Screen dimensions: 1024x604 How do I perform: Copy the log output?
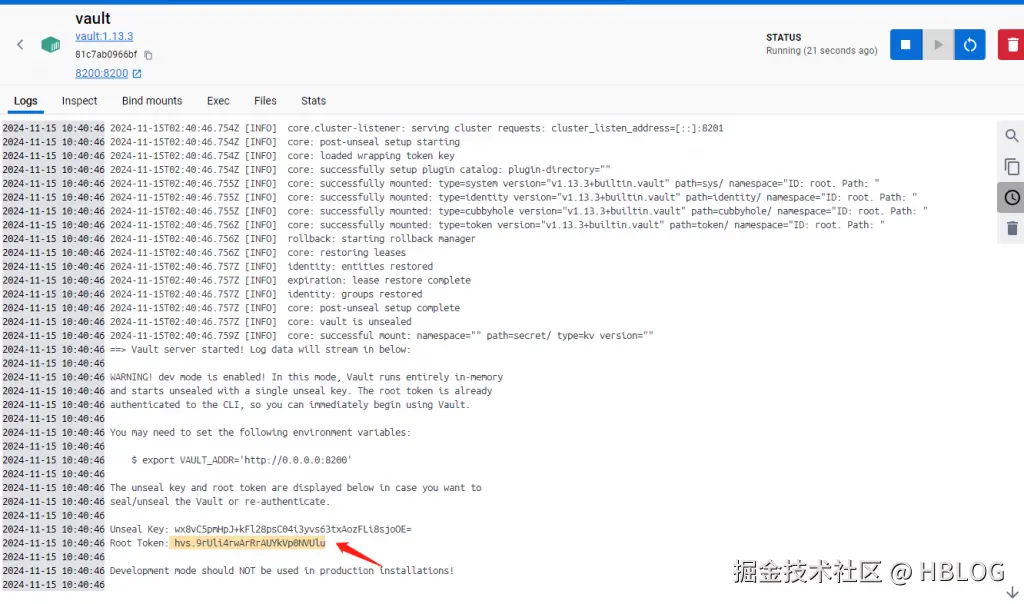pos(1011,166)
